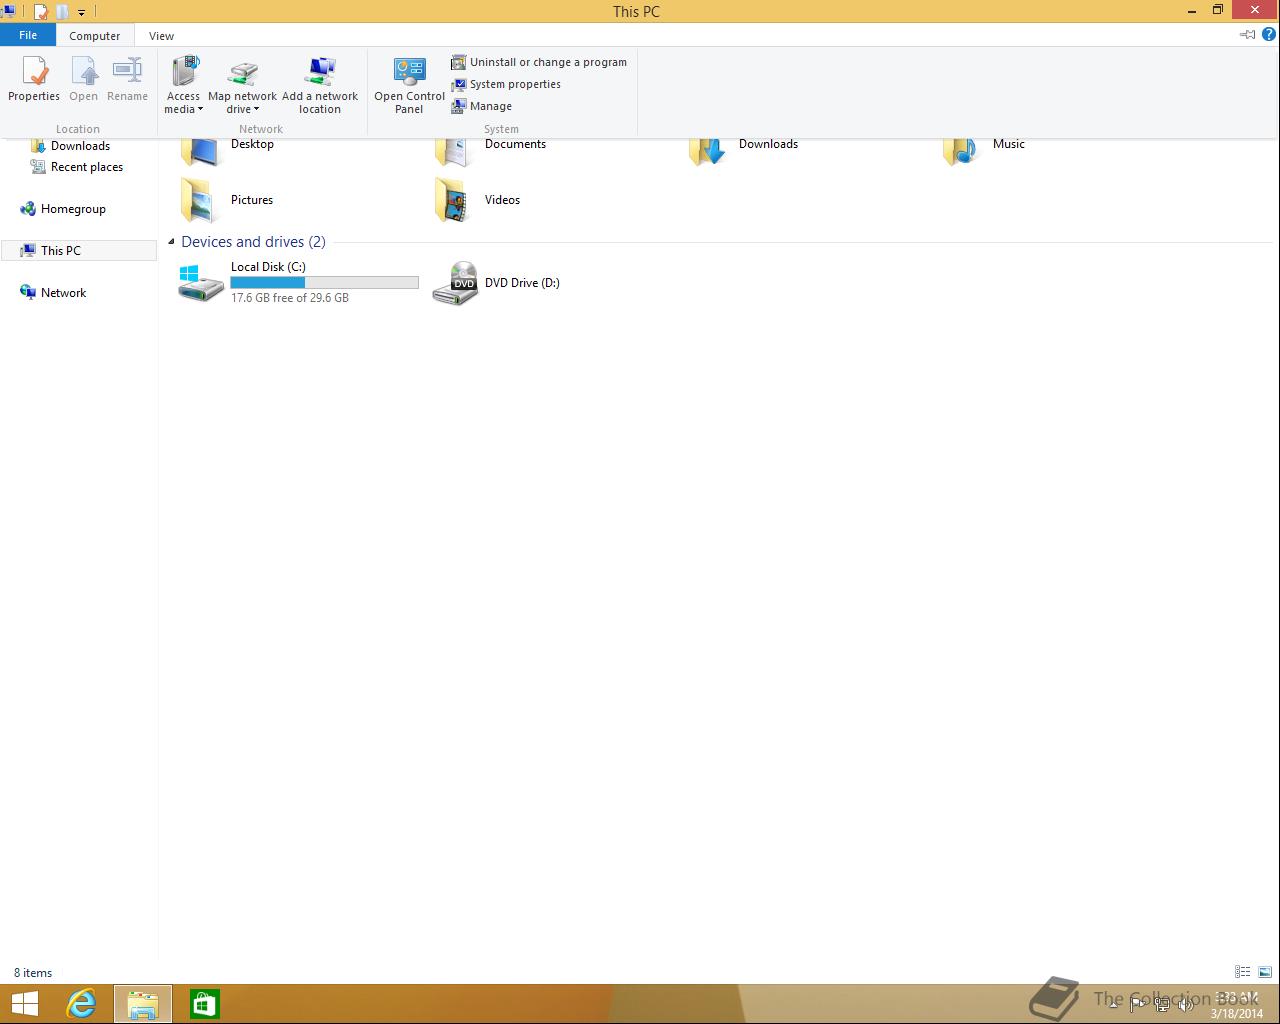Click the Local Disk capacity usage bar
Image resolution: width=1280 pixels, height=1024 pixels.
(324, 283)
